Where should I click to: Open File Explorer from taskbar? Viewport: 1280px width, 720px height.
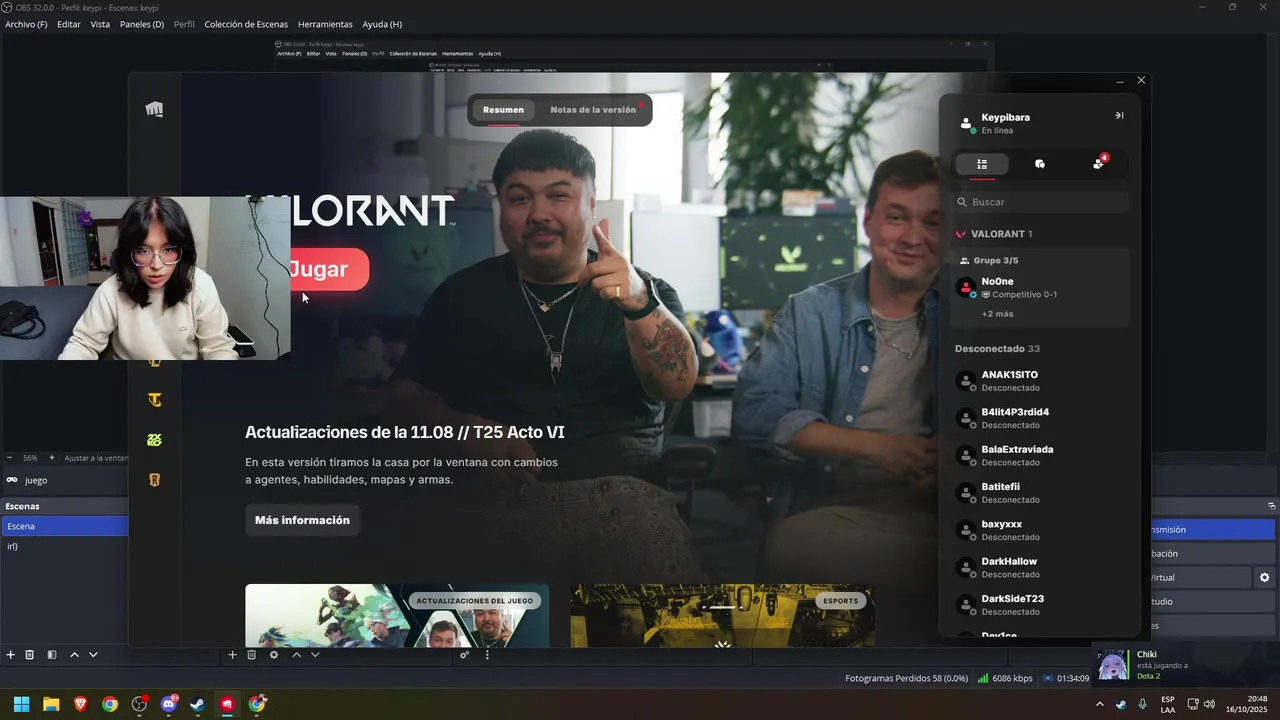pos(51,704)
